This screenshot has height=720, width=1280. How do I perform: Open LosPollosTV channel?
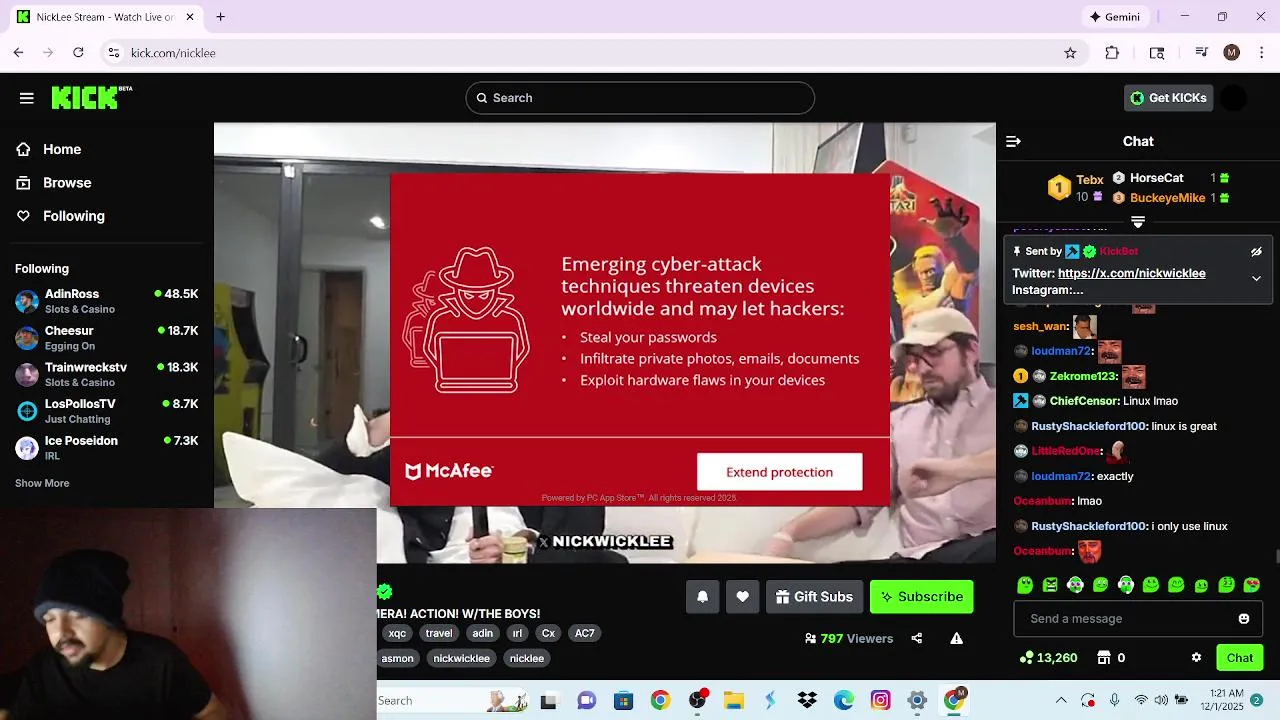click(107, 411)
